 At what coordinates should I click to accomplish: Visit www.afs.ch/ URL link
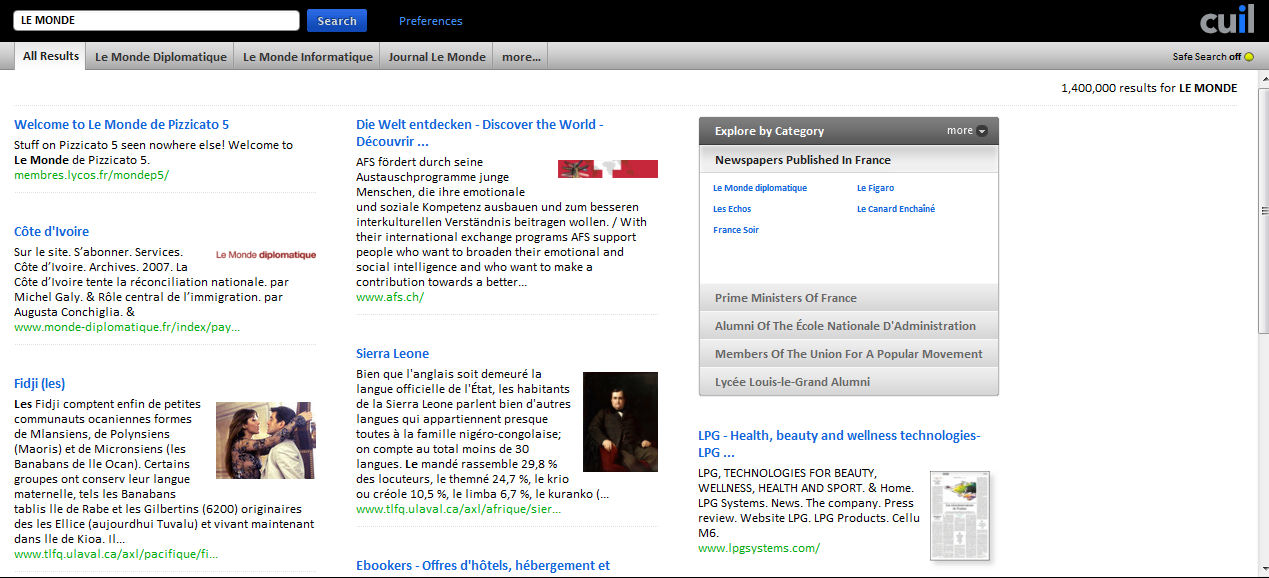pyautogui.click(x=390, y=297)
